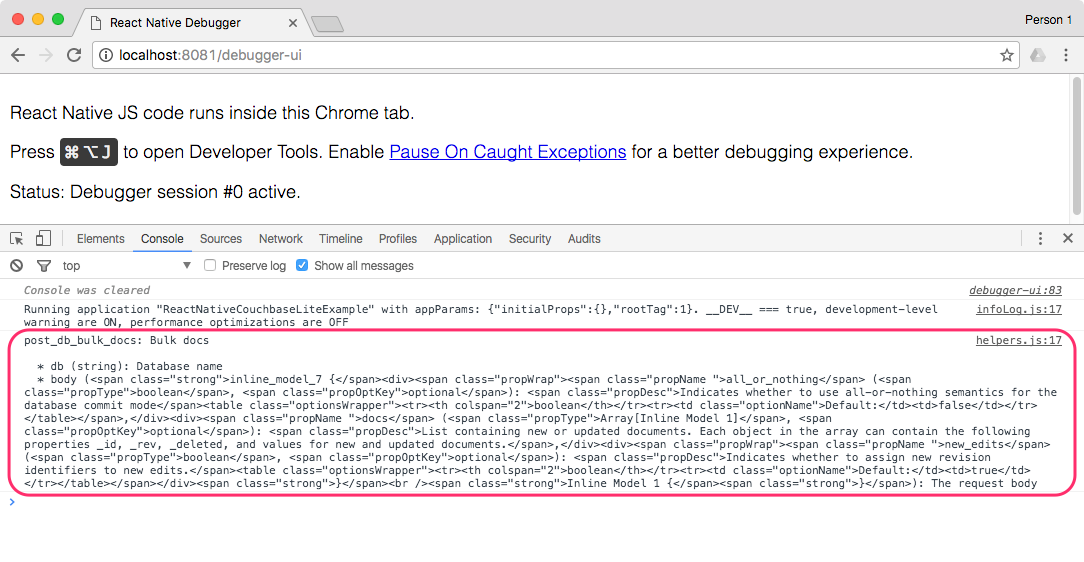Open the Timeline tab
The height and width of the screenshot is (562, 1084).
pyautogui.click(x=340, y=238)
